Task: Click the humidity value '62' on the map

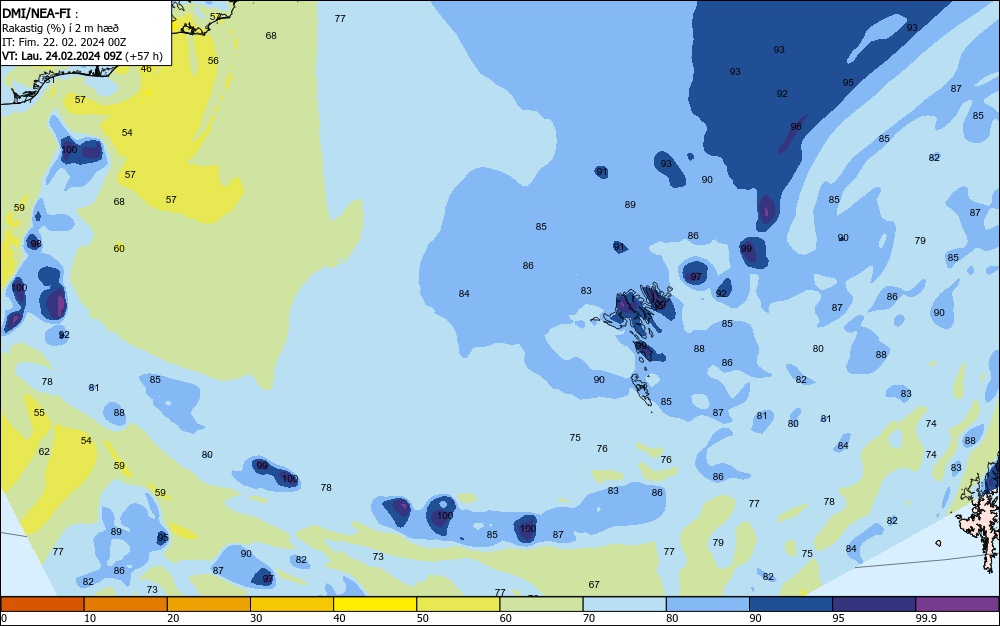Action: (44, 451)
